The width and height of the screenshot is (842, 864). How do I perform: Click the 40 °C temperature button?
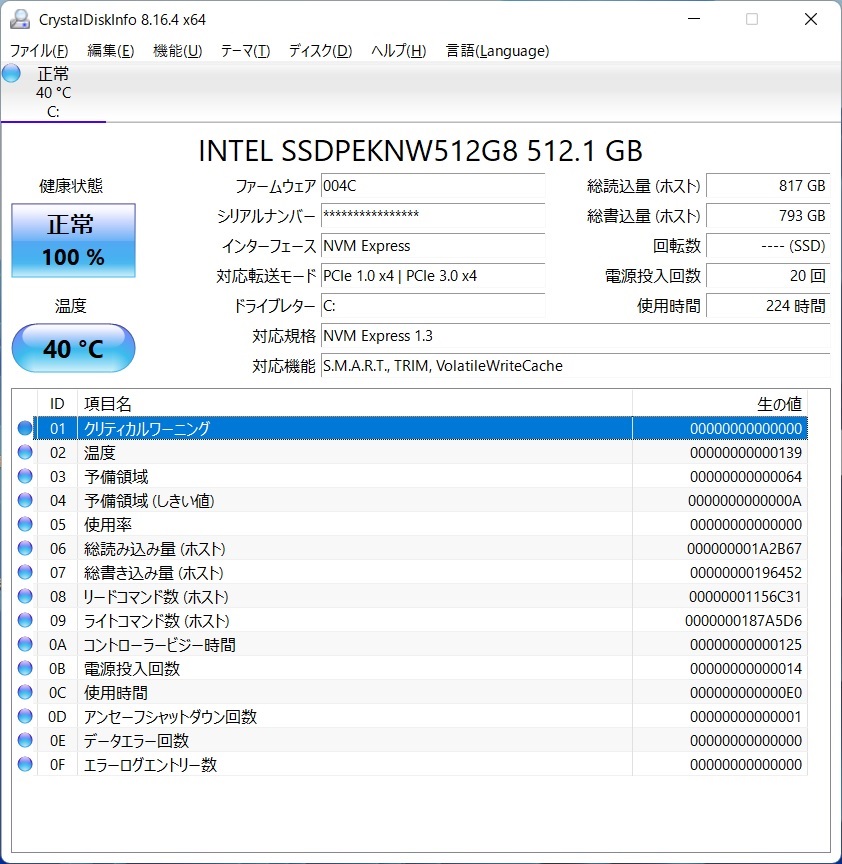click(x=73, y=348)
